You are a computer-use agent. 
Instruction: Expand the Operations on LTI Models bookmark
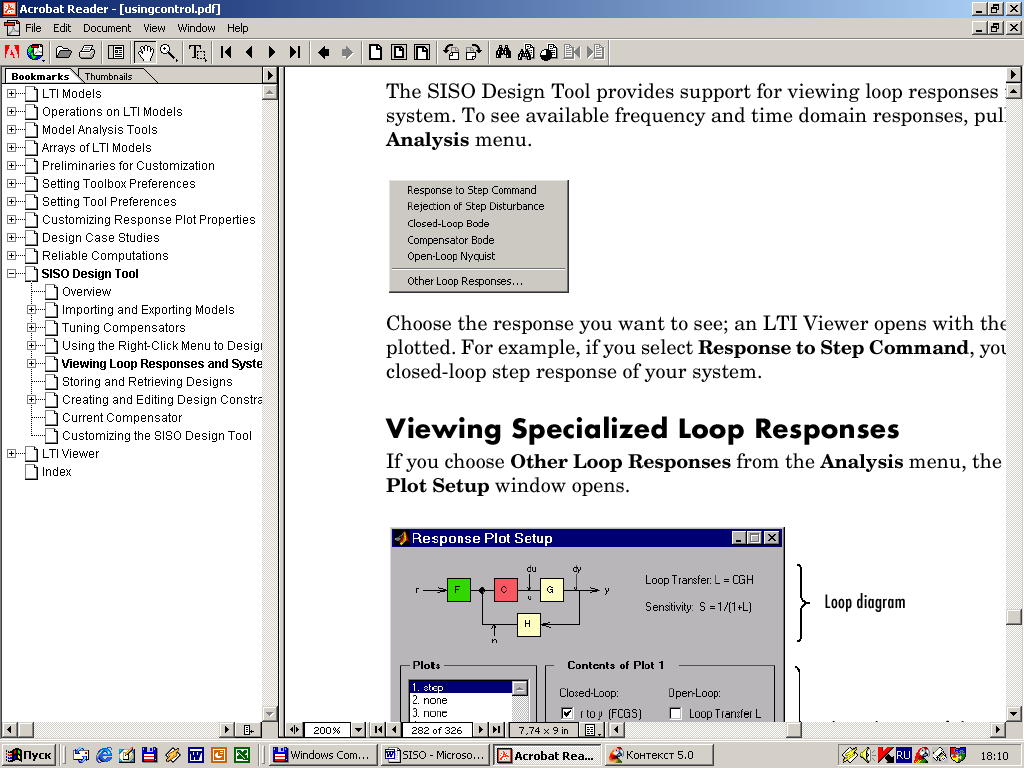pyautogui.click(x=12, y=112)
